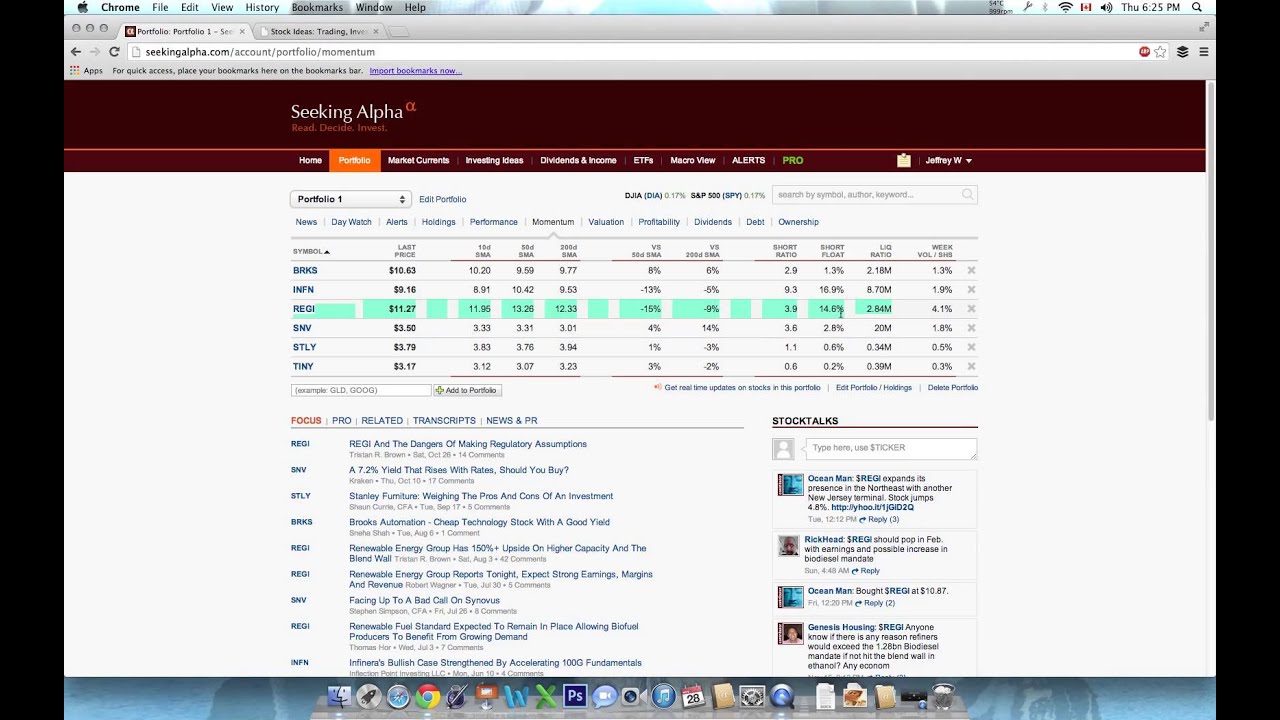Click the volume icon in menu bar

click(x=1106, y=7)
